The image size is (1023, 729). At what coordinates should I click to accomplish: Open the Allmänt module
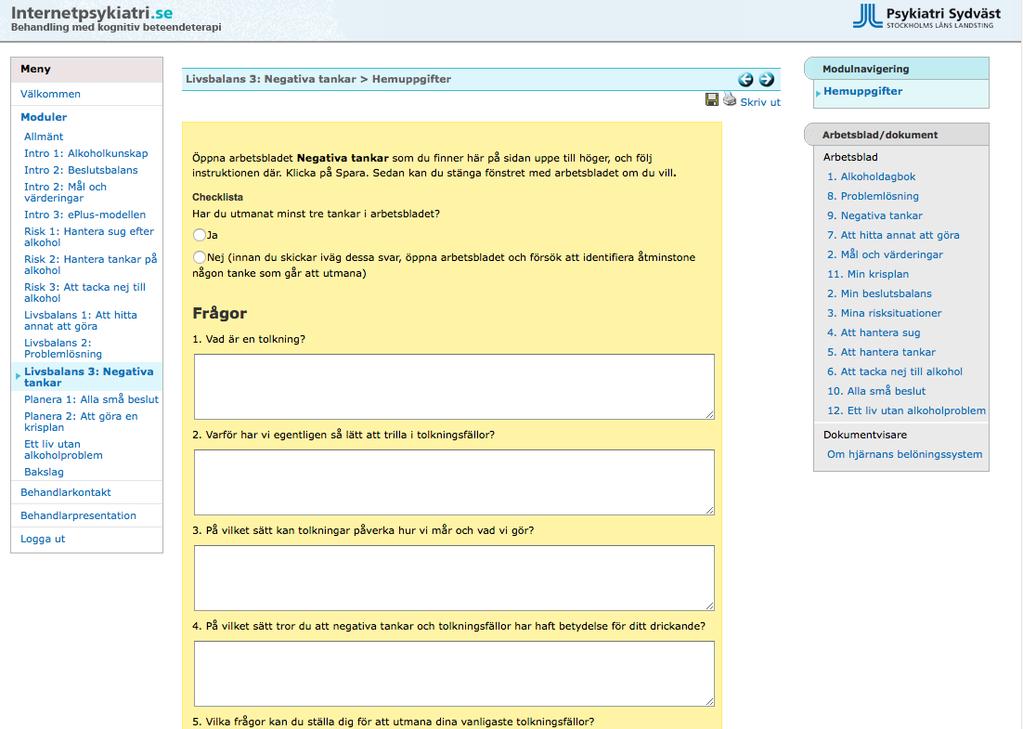coord(44,137)
